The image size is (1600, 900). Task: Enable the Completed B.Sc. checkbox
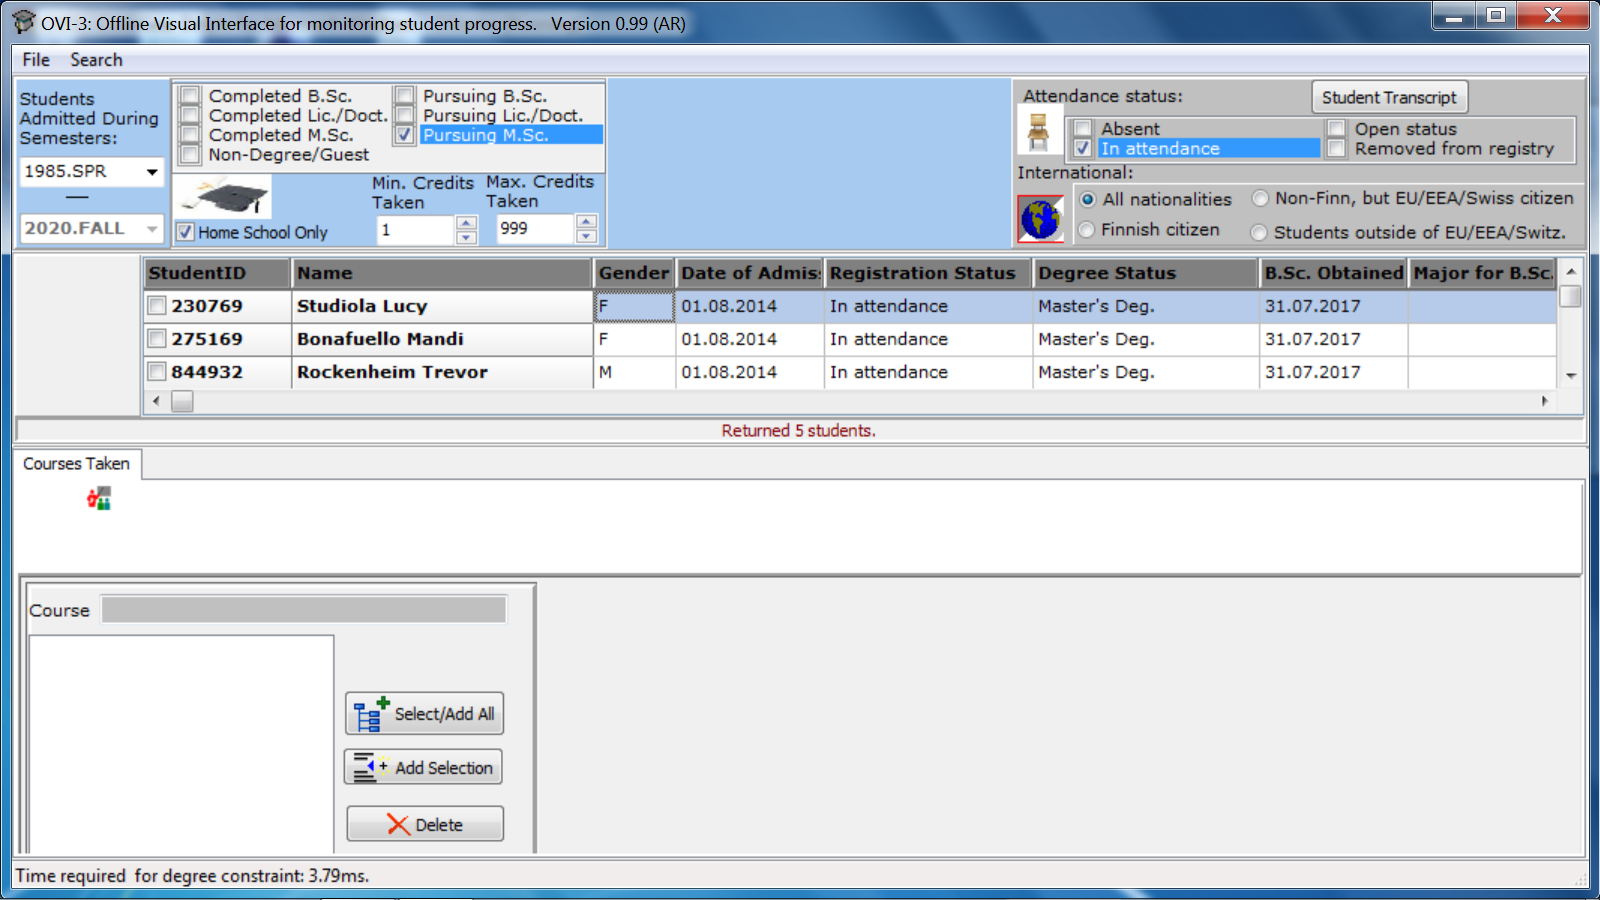pos(190,97)
